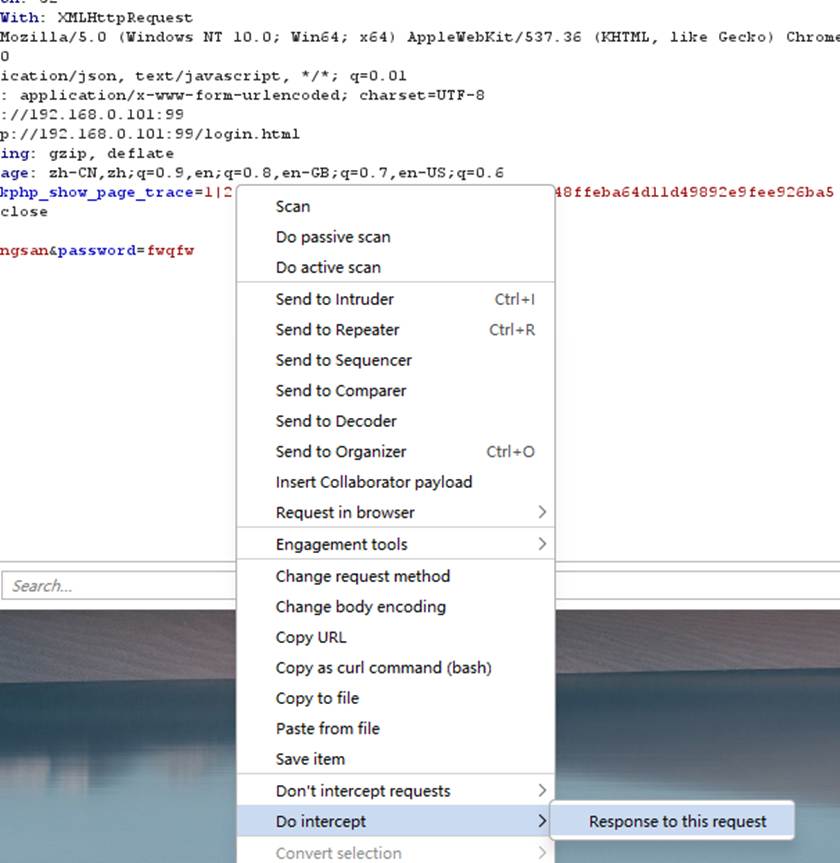Viewport: 840px width, 863px height.
Task: Choose Do active scan
Action: [395, 267]
